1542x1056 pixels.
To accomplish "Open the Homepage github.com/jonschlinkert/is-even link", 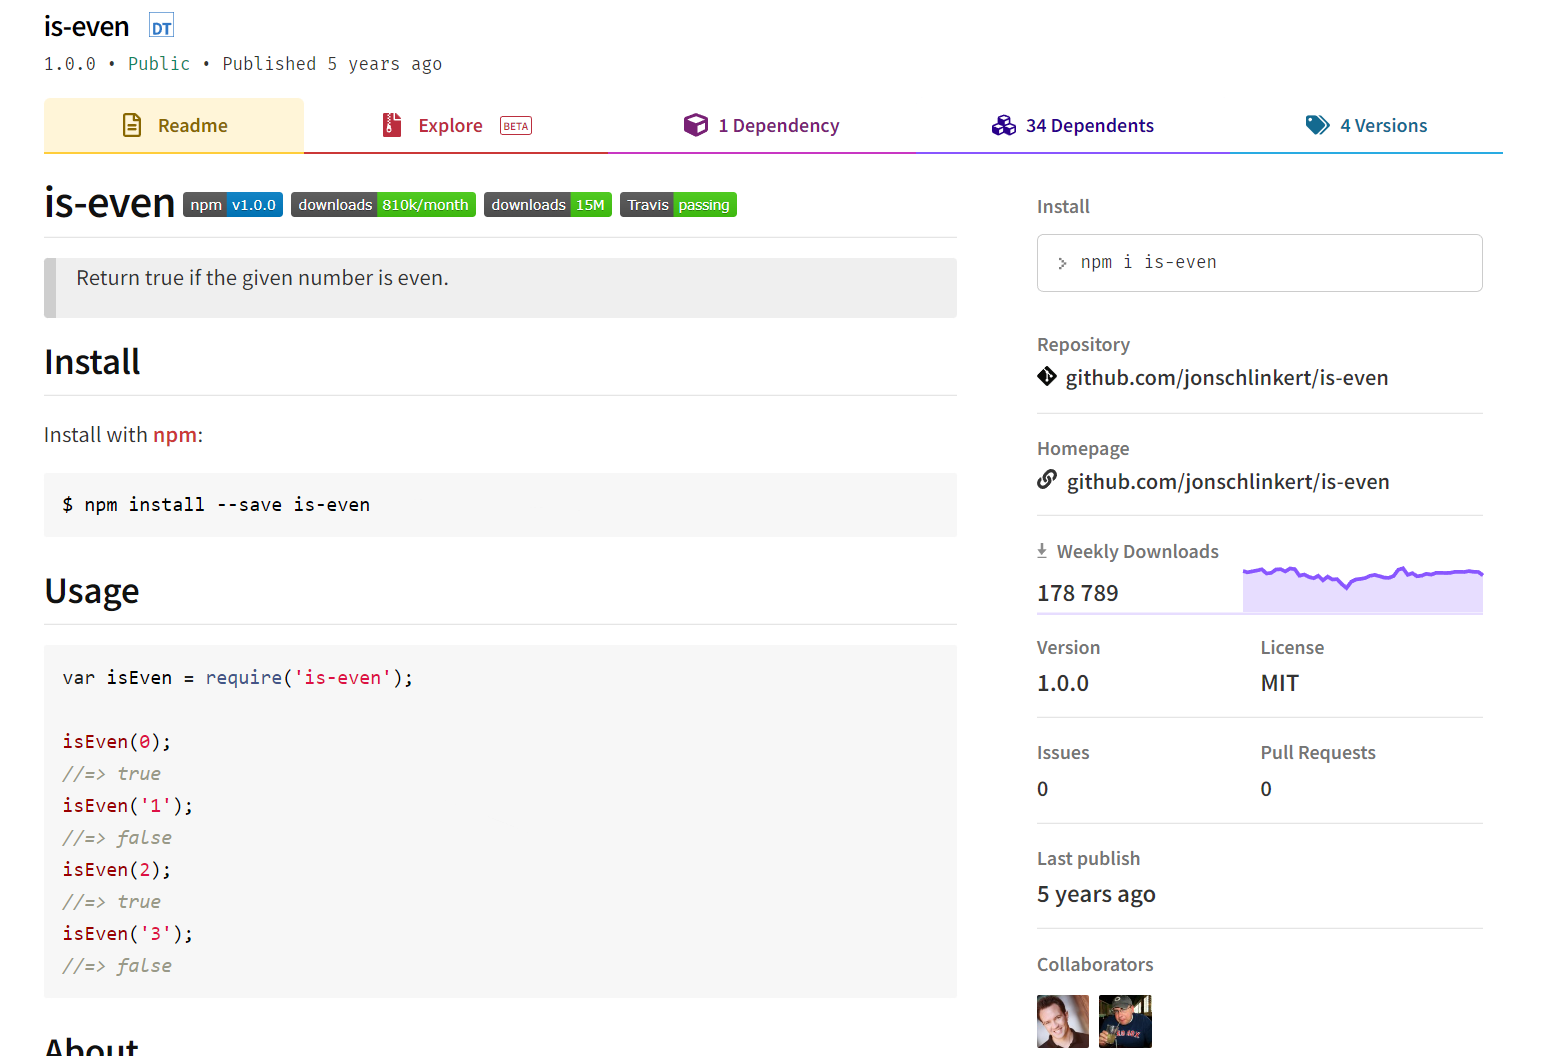I will pos(1228,482).
